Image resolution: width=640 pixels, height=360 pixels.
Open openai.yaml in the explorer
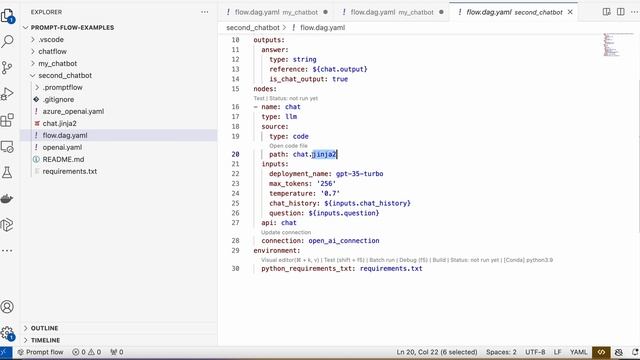(62, 147)
